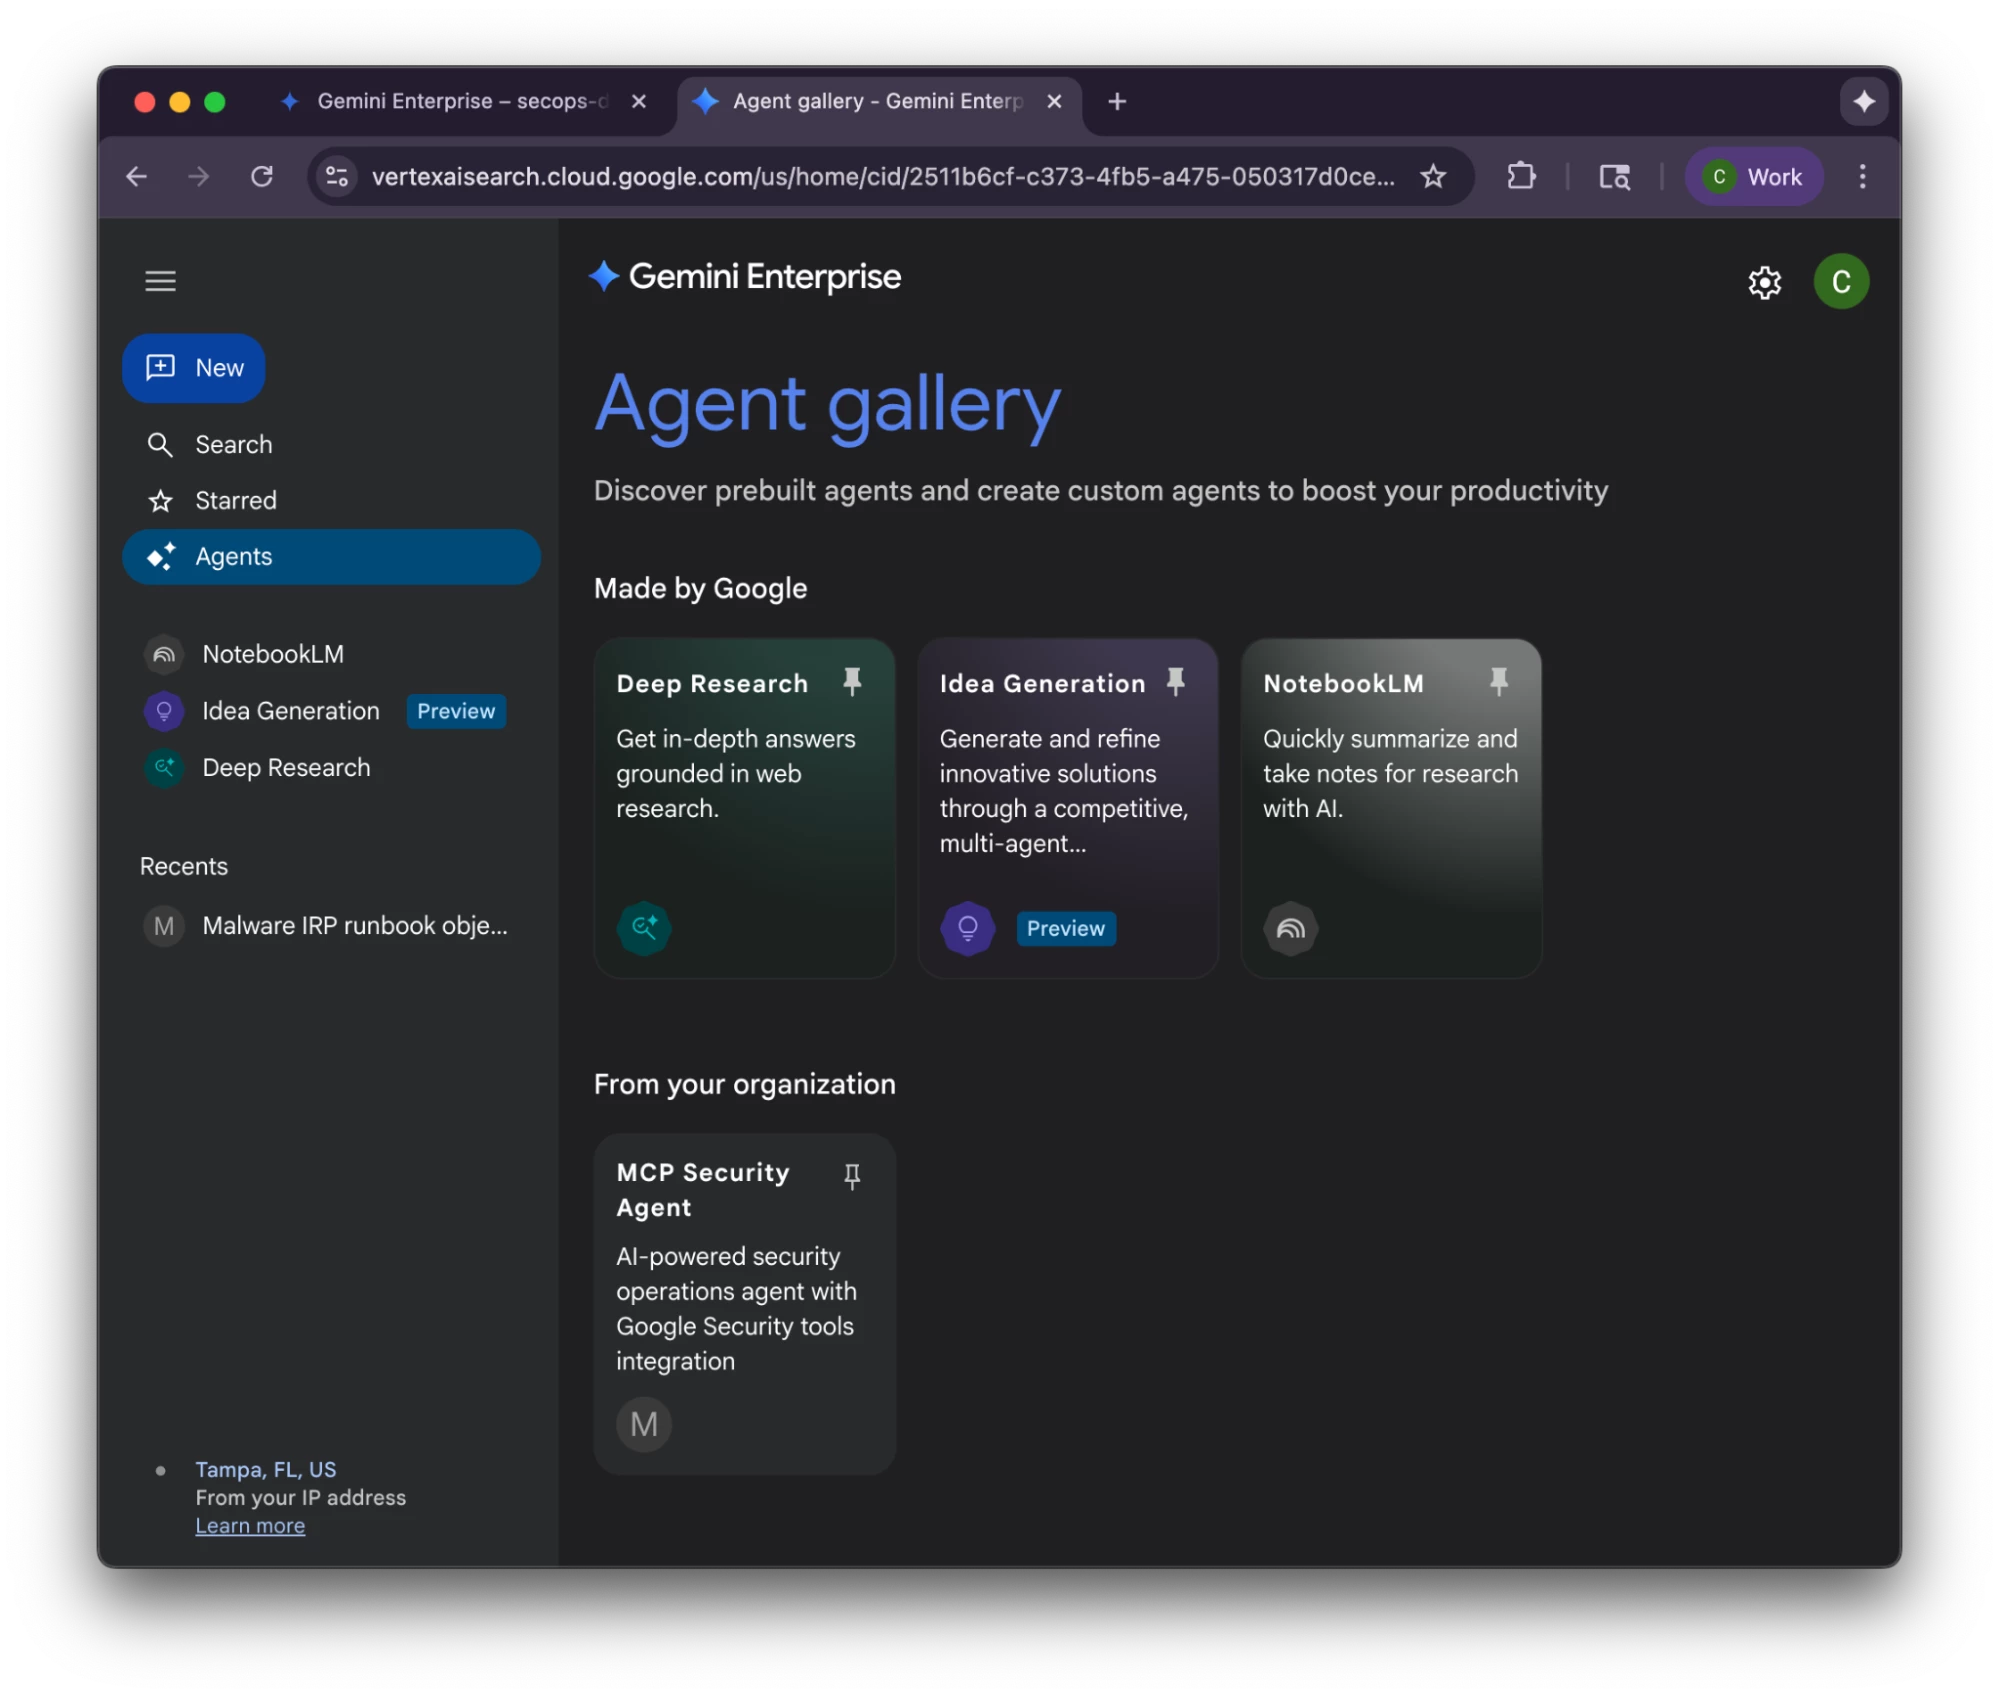Open Chrome extensions puzzle icon
1999x1698 pixels.
1520,177
